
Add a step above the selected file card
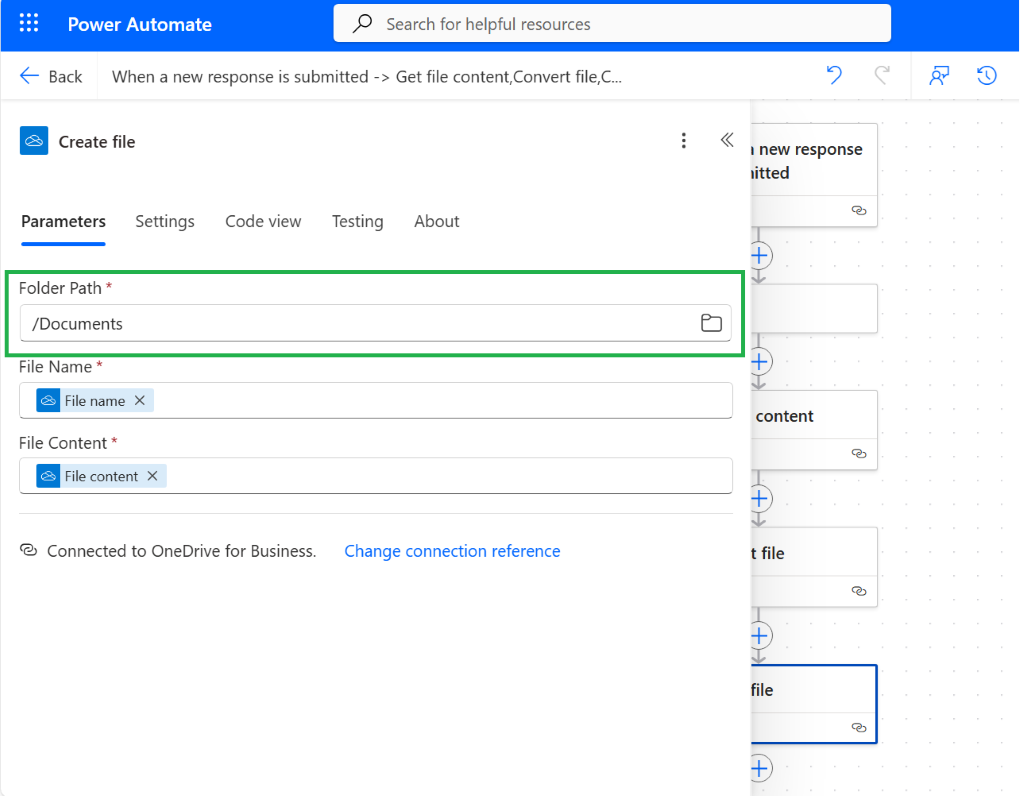pos(760,636)
